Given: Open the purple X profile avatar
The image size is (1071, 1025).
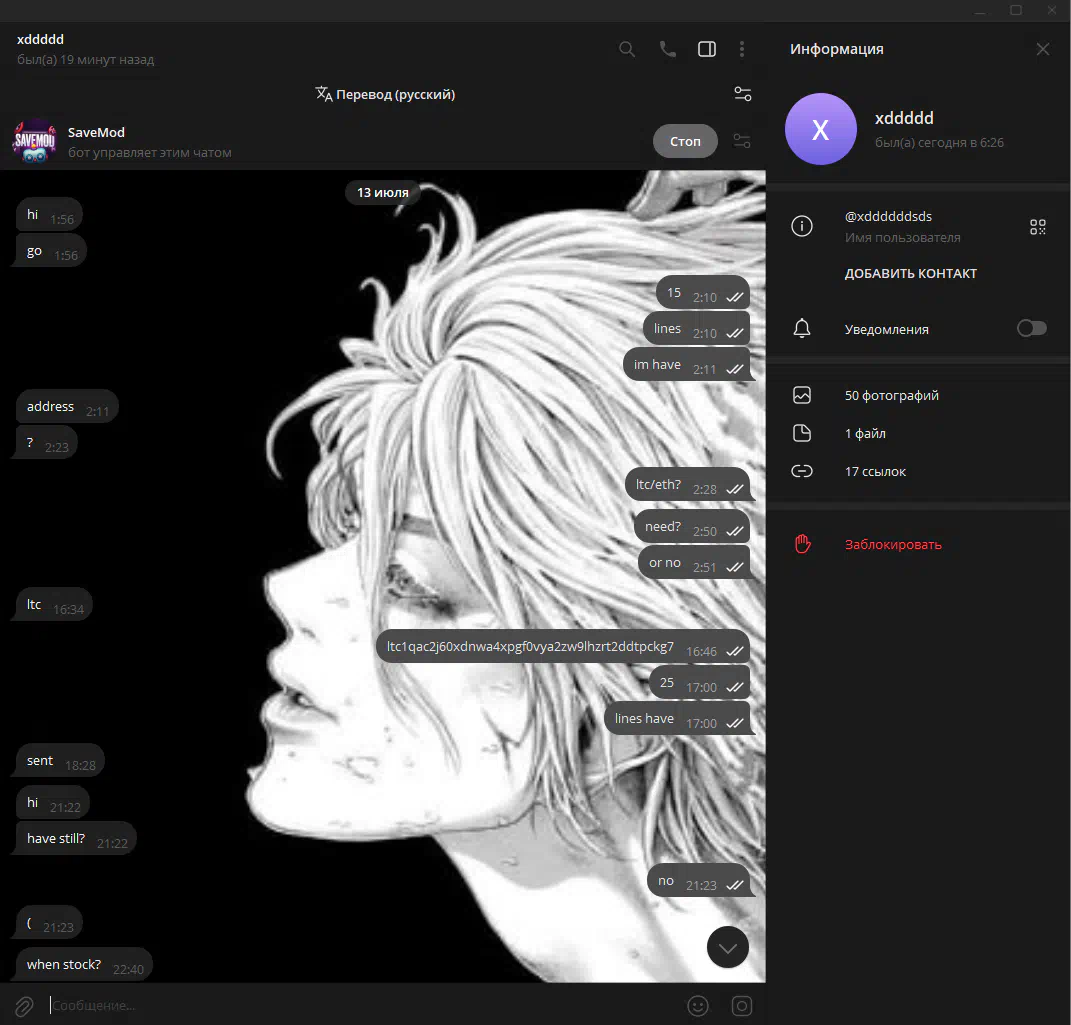Looking at the screenshot, I should 820,129.
